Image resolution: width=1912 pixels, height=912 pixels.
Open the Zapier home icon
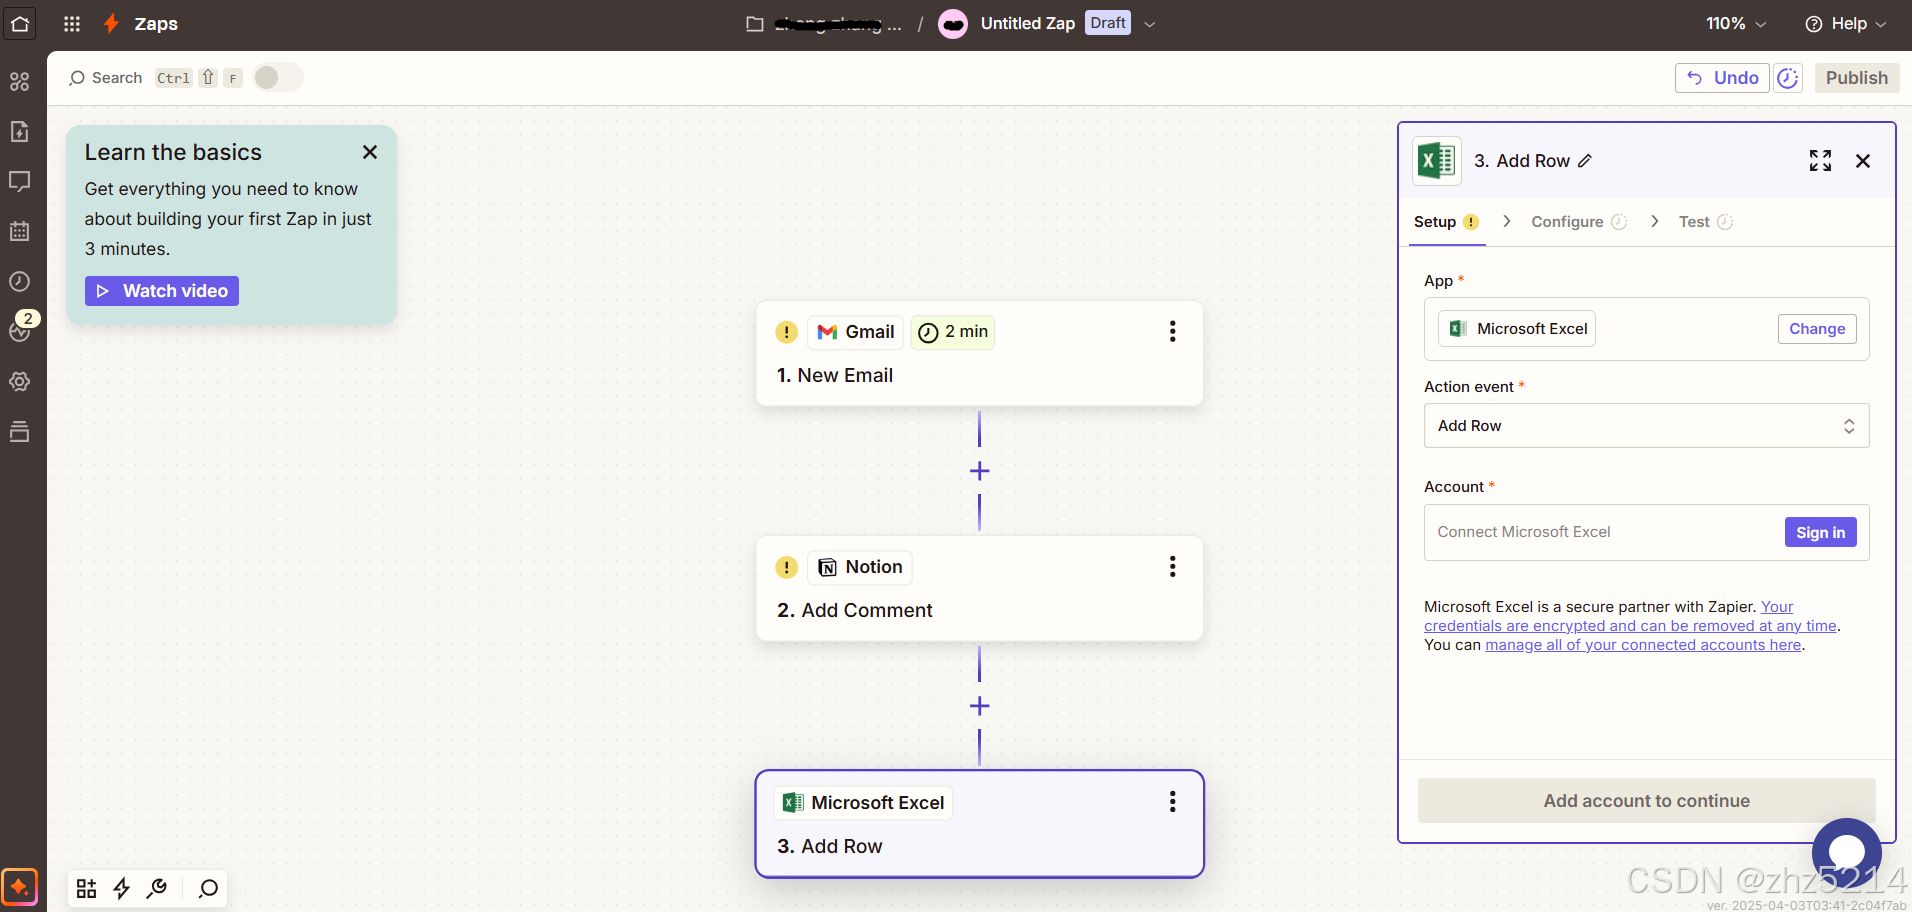pyautogui.click(x=20, y=23)
